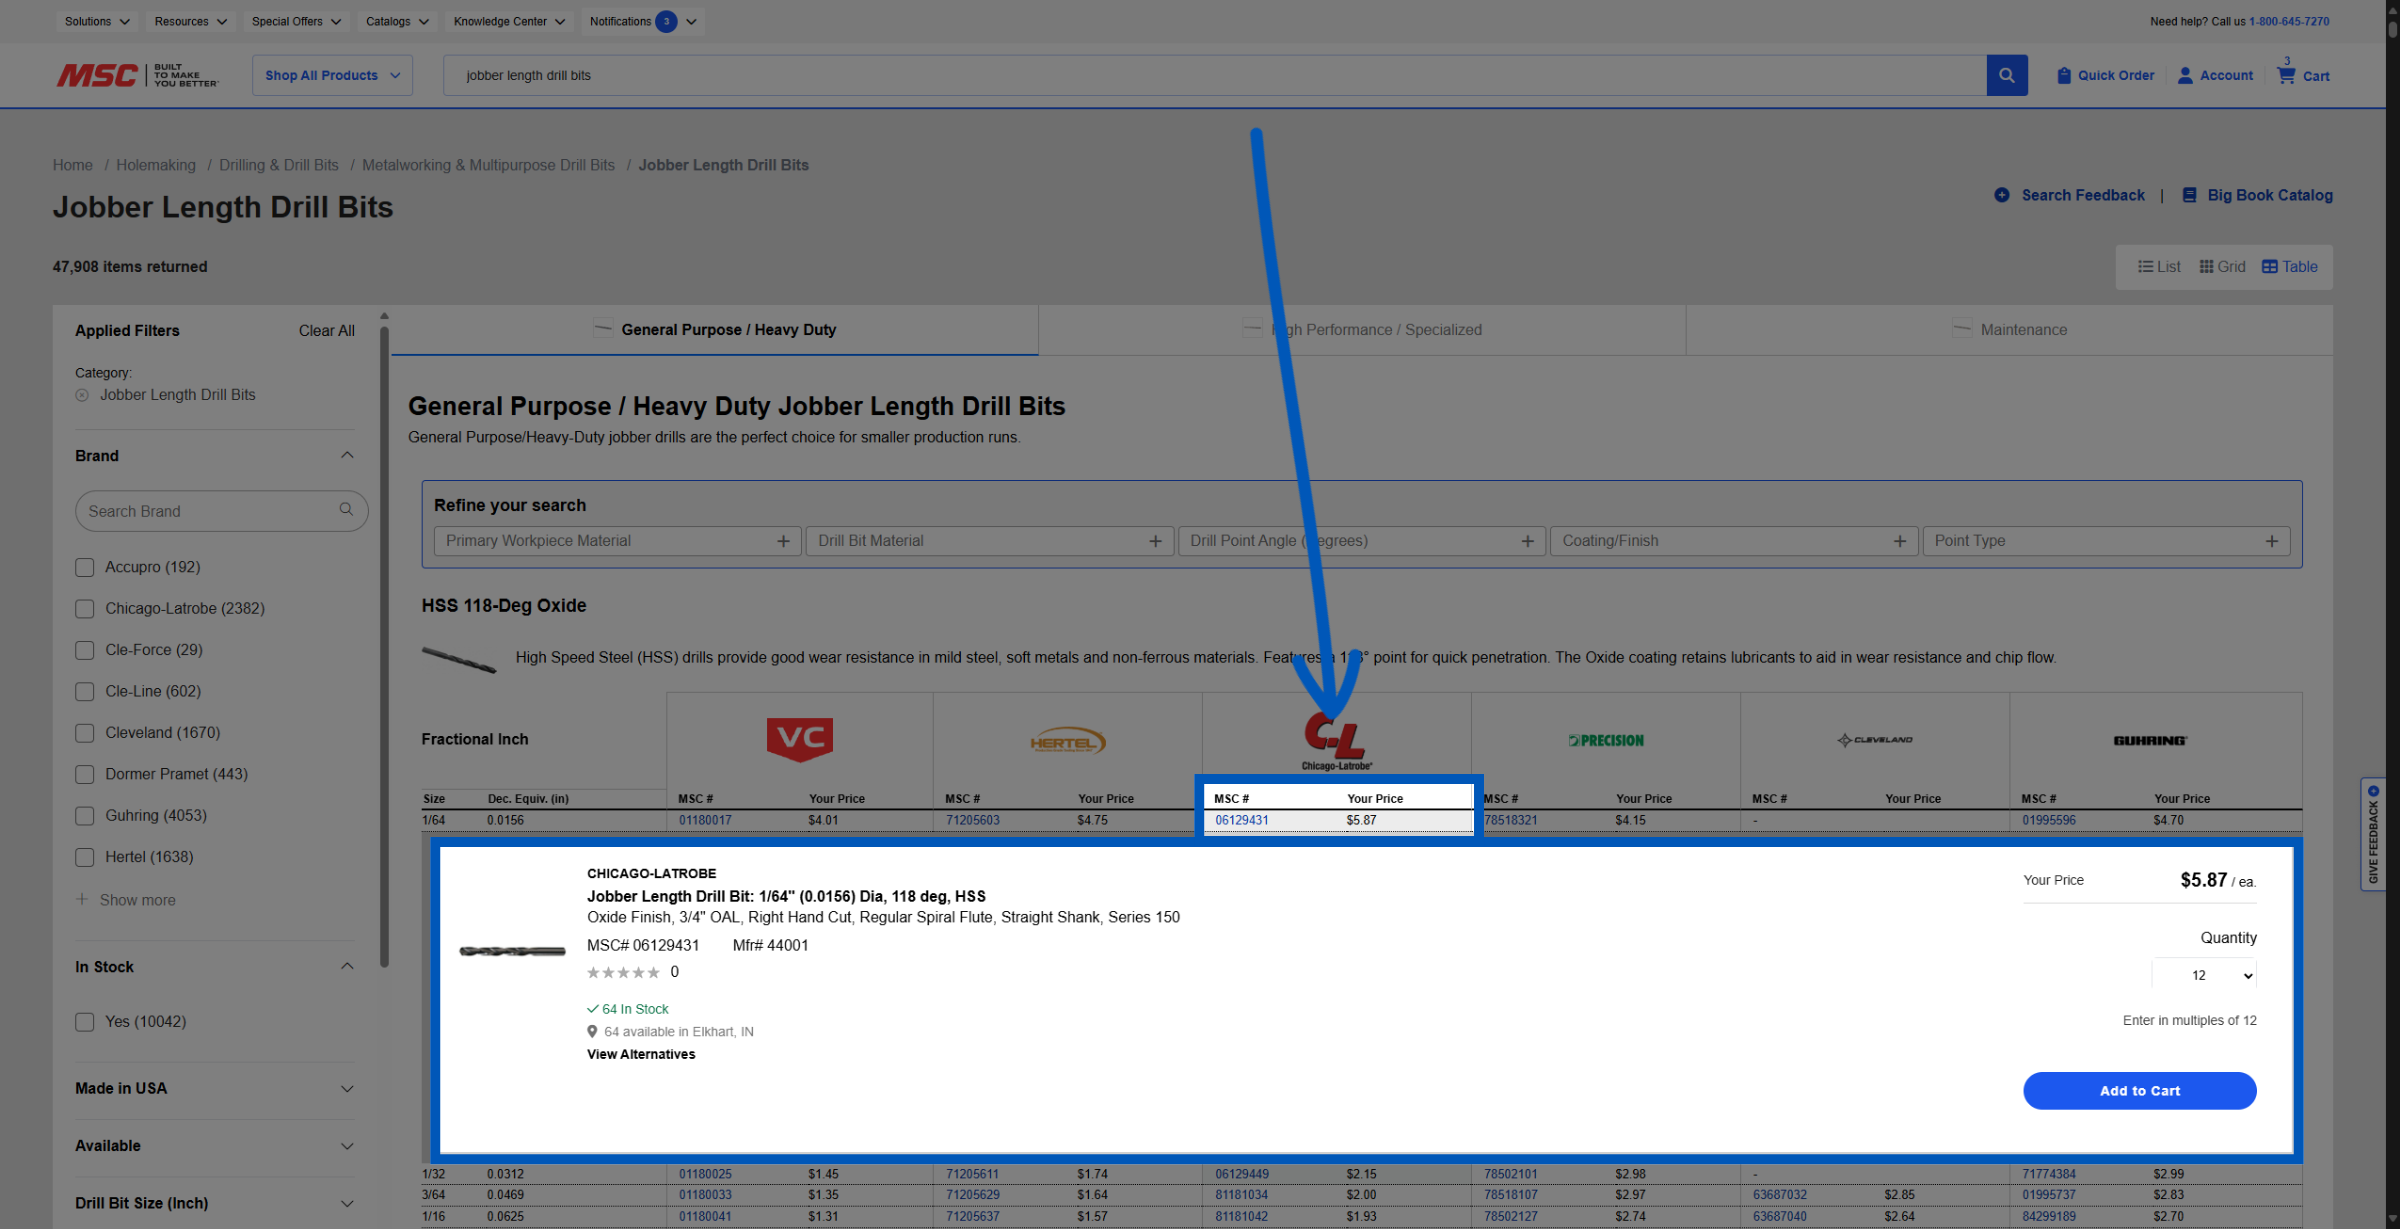2400x1229 pixels.
Task: Switch to List view
Action: pos(2159,267)
